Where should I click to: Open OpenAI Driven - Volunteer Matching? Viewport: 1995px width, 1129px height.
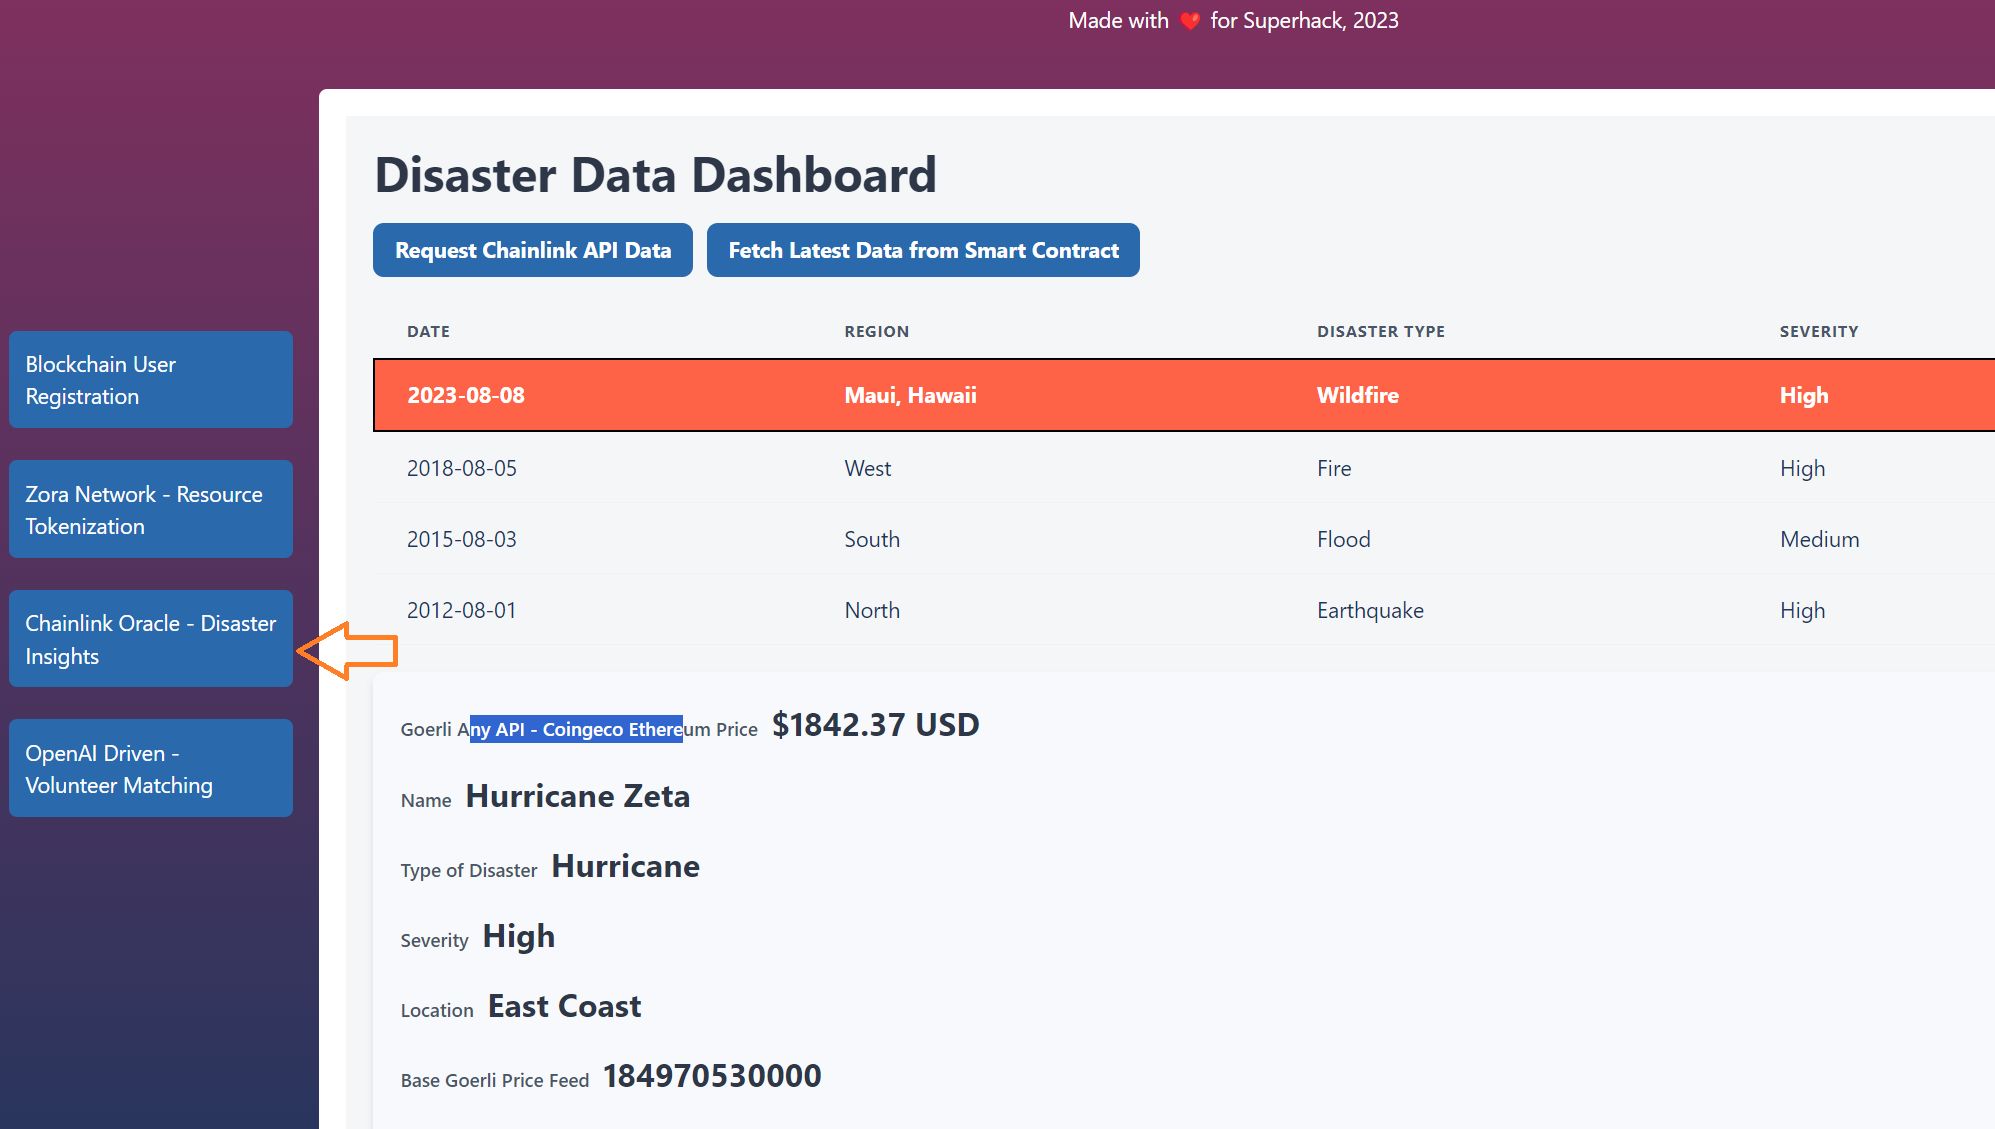151,769
